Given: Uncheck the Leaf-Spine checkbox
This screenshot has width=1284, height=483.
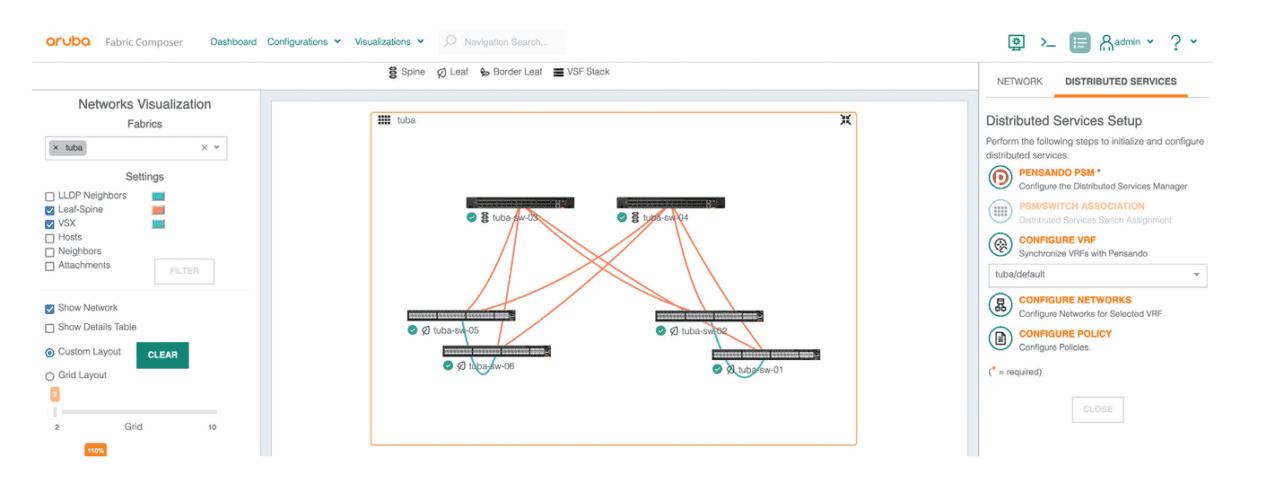Looking at the screenshot, I should [x=50, y=210].
